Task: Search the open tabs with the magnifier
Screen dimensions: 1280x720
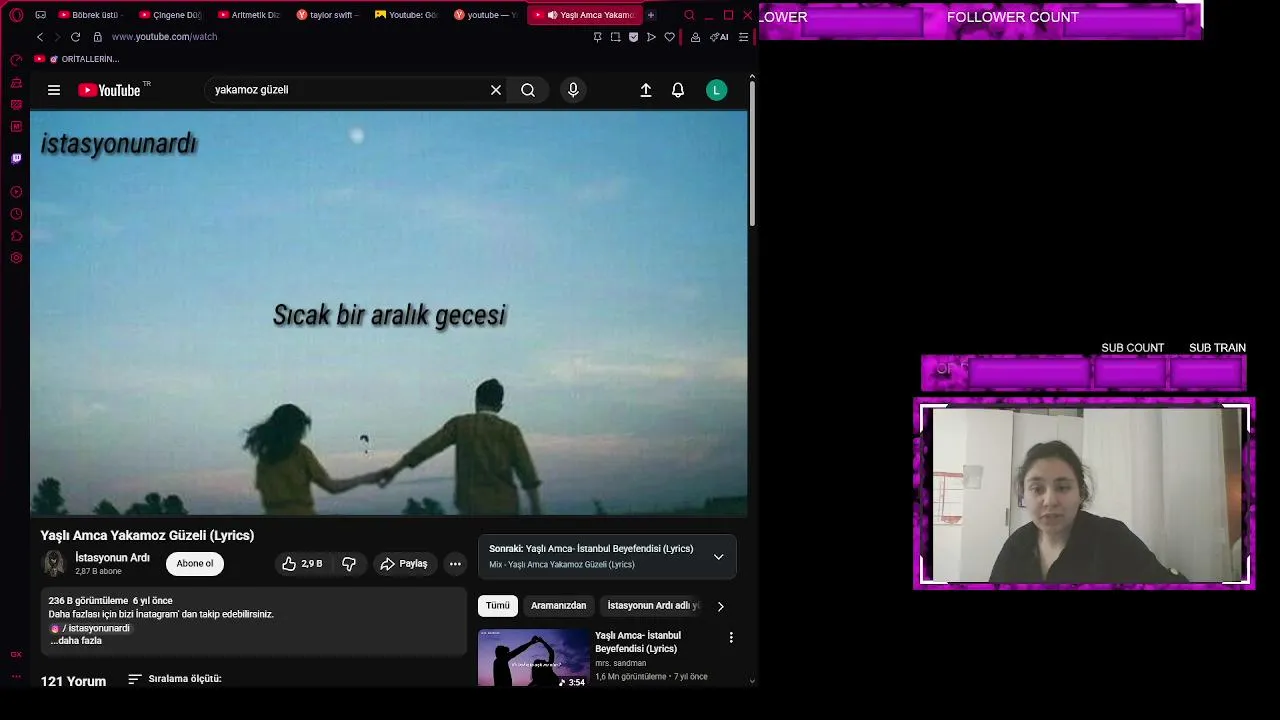Action: pos(689,15)
